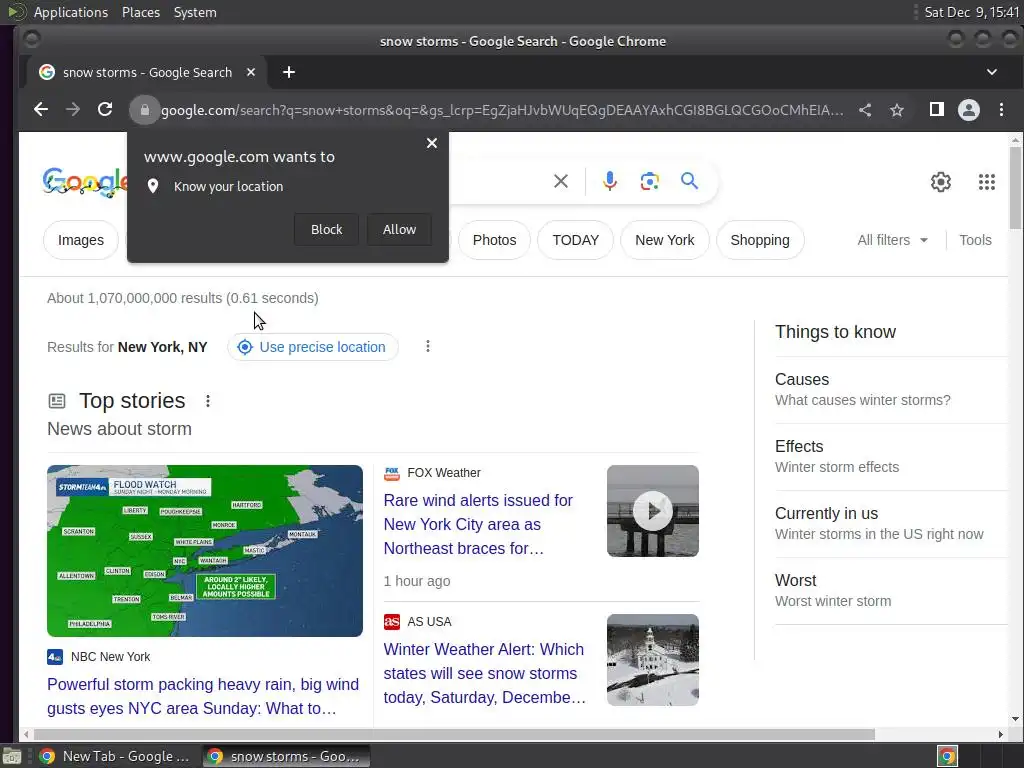The image size is (1024, 768).
Task: Open the site info lock icon
Action: [x=144, y=110]
